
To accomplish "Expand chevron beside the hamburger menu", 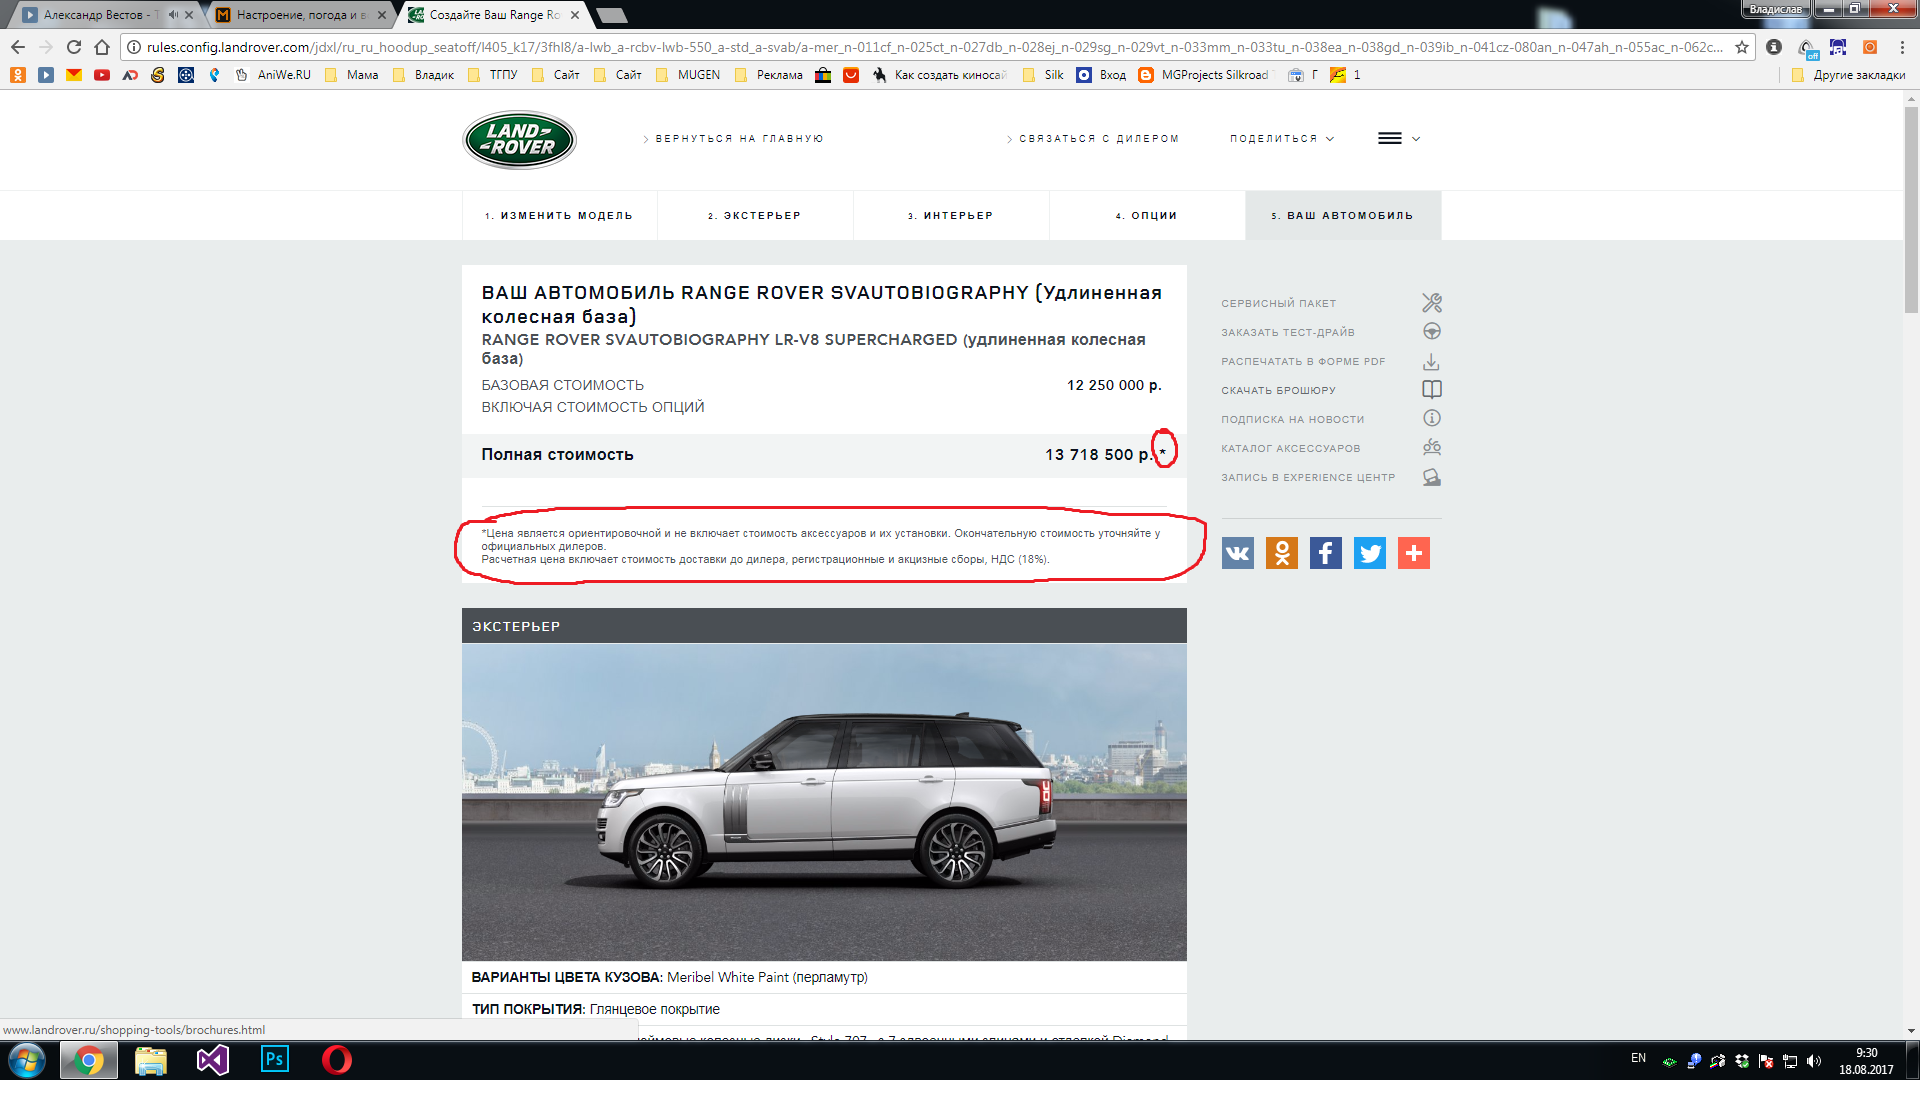I will 1416,139.
